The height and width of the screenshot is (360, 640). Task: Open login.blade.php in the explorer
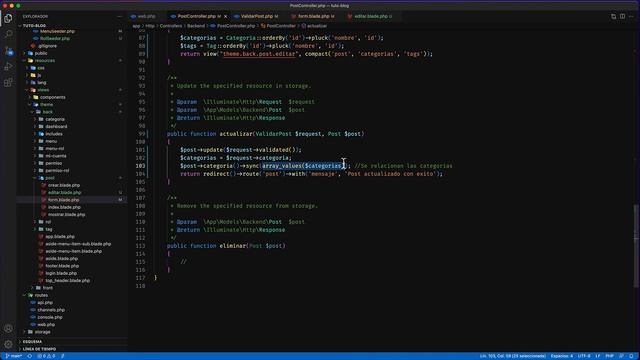pos(61,273)
